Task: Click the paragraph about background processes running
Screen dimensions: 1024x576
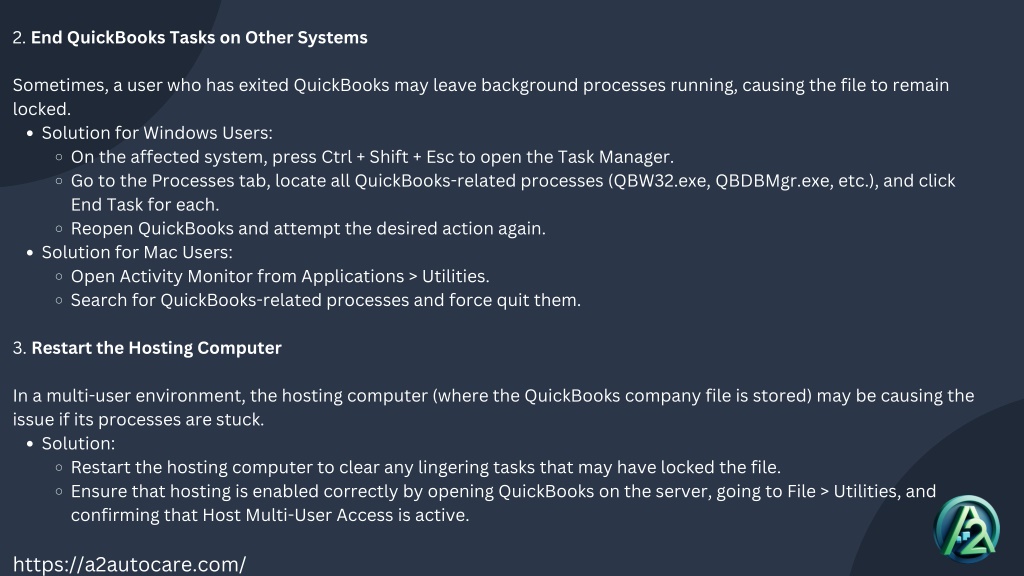Action: [x=481, y=97]
